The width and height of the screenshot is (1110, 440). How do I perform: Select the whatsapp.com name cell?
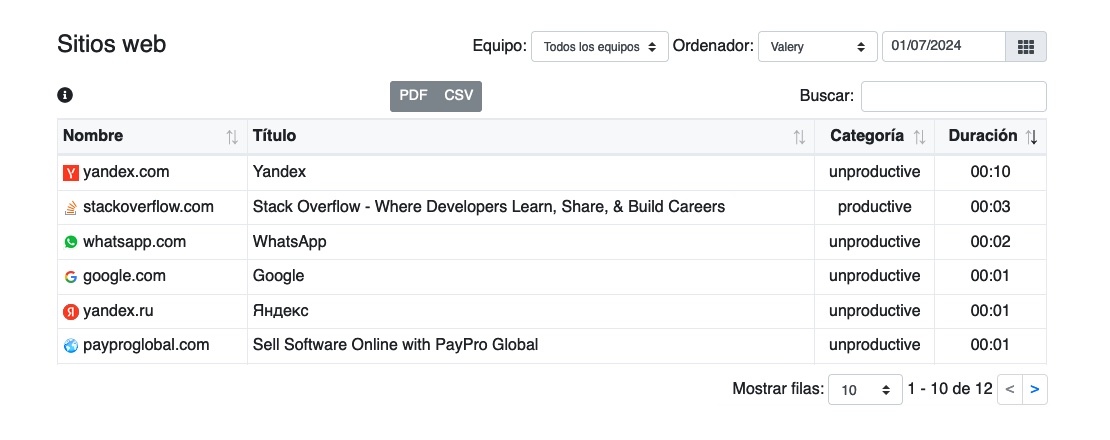[x=152, y=242]
